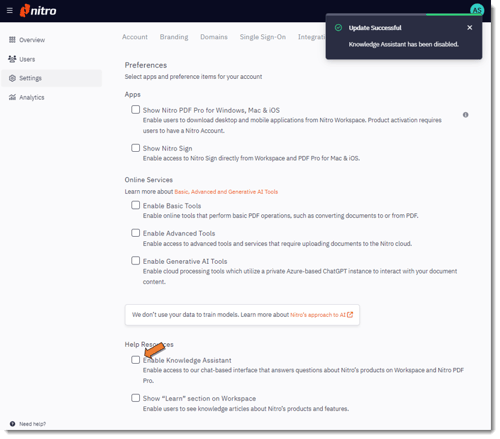Open Basic, Advanced and Generative AI Tools link
Image resolution: width=500 pixels, height=439 pixels.
click(x=226, y=192)
